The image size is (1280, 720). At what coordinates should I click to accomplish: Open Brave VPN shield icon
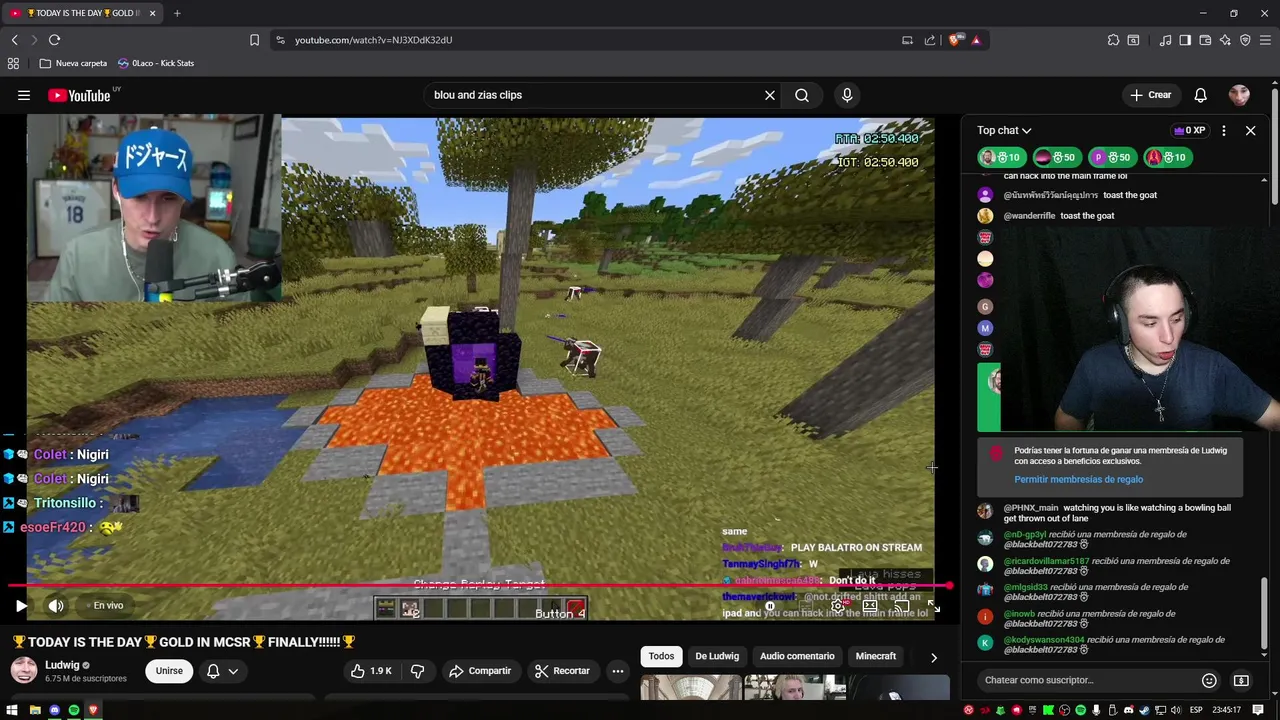click(x=1245, y=40)
